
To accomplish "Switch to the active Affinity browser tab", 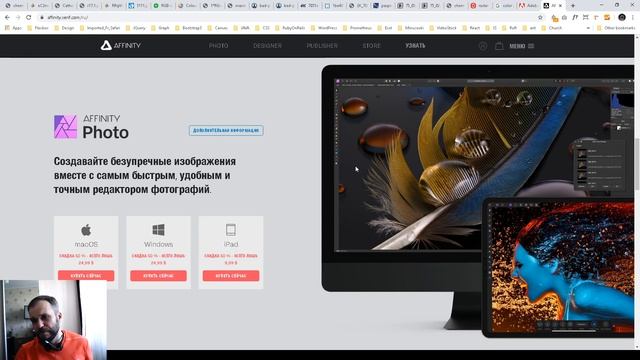I will tap(553, 6).
